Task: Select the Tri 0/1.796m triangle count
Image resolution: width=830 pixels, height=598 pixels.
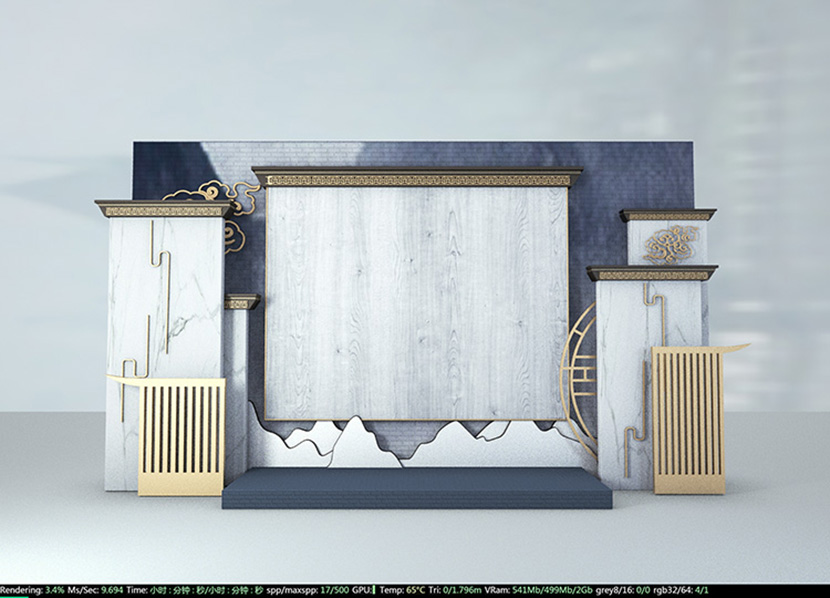Action: click(455, 590)
